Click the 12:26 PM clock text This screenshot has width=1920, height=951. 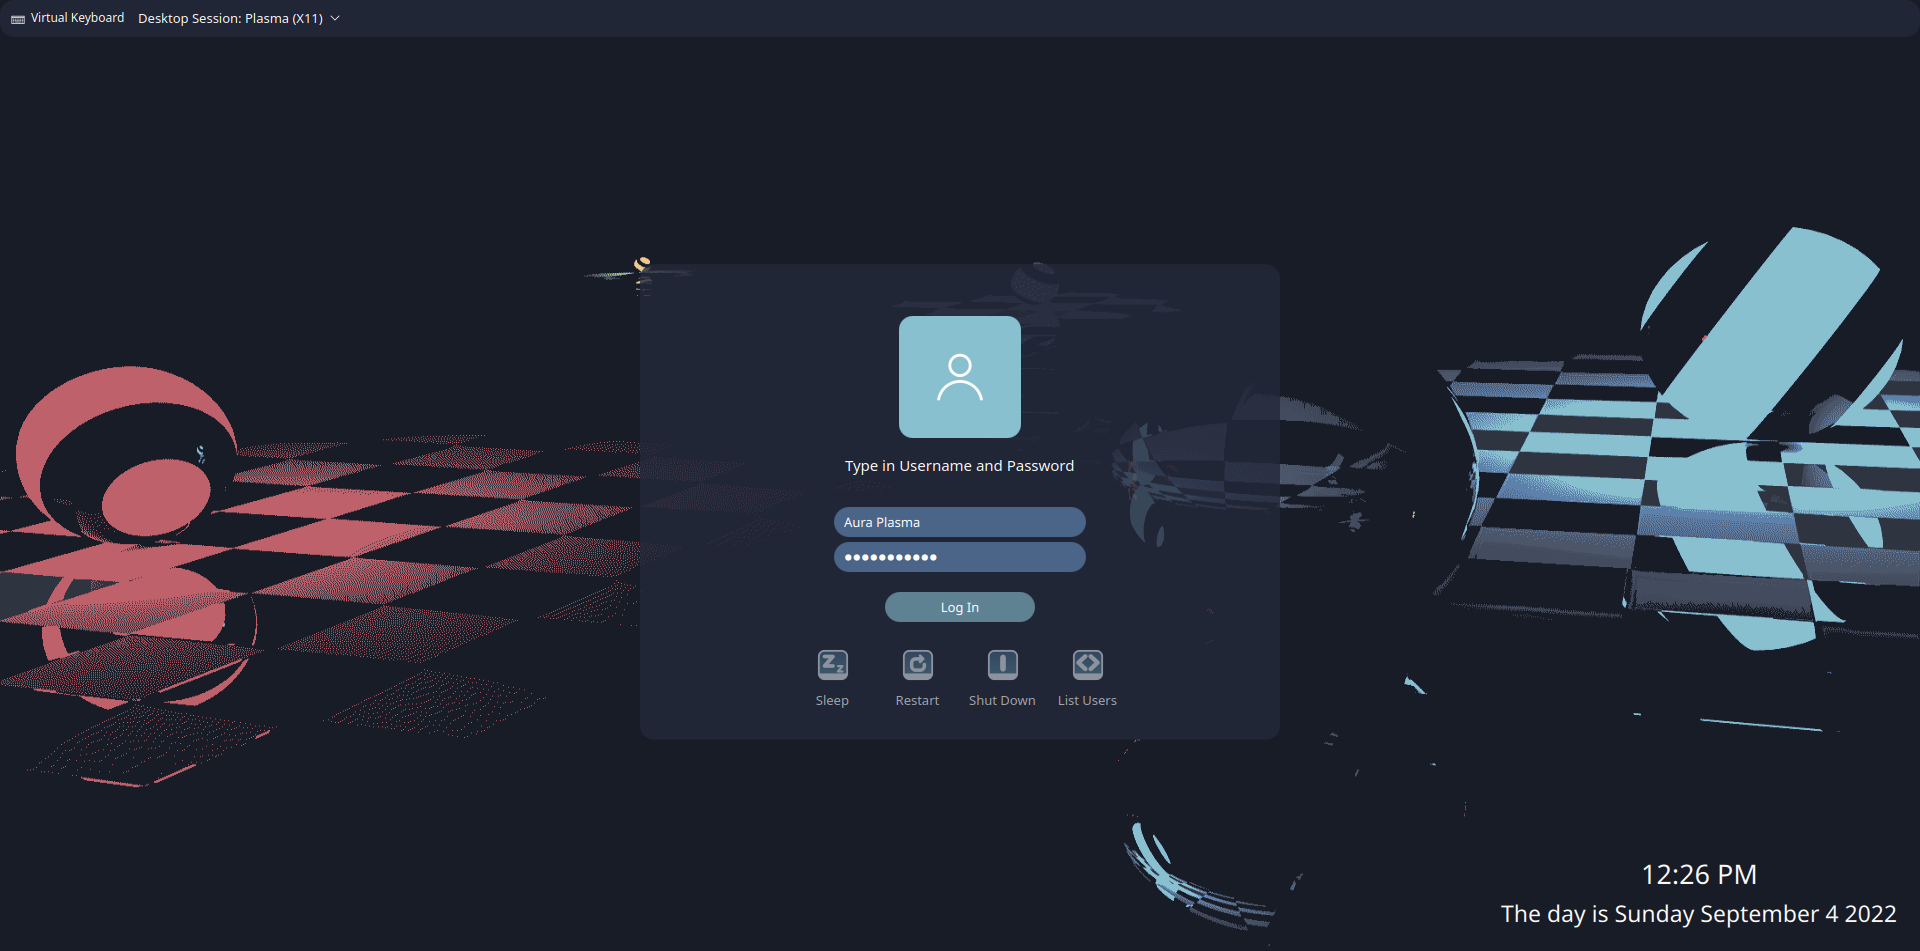(1699, 875)
